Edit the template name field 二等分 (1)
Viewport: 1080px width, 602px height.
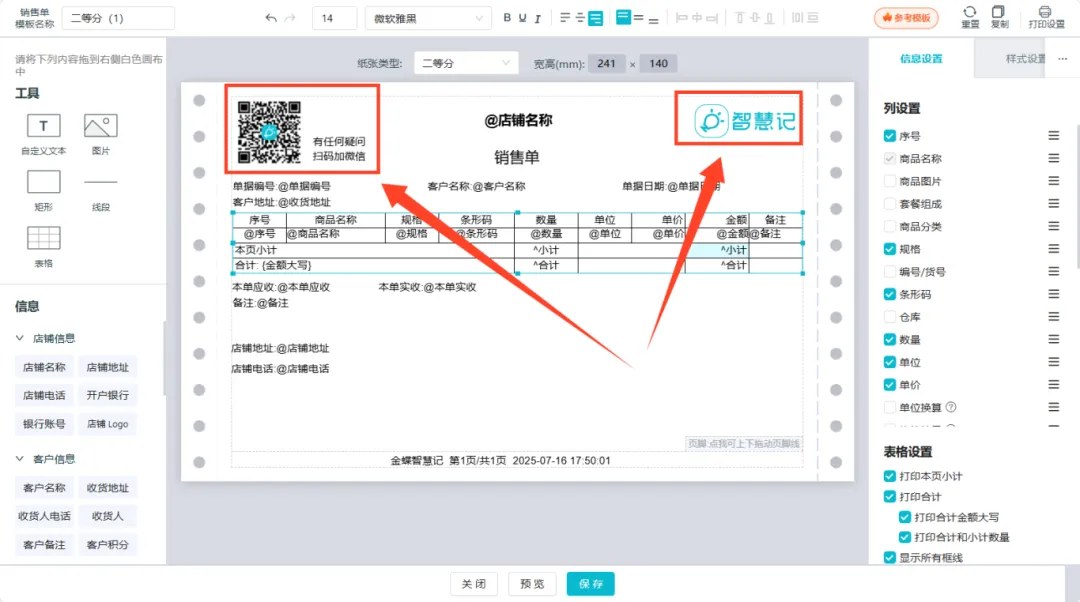118,18
